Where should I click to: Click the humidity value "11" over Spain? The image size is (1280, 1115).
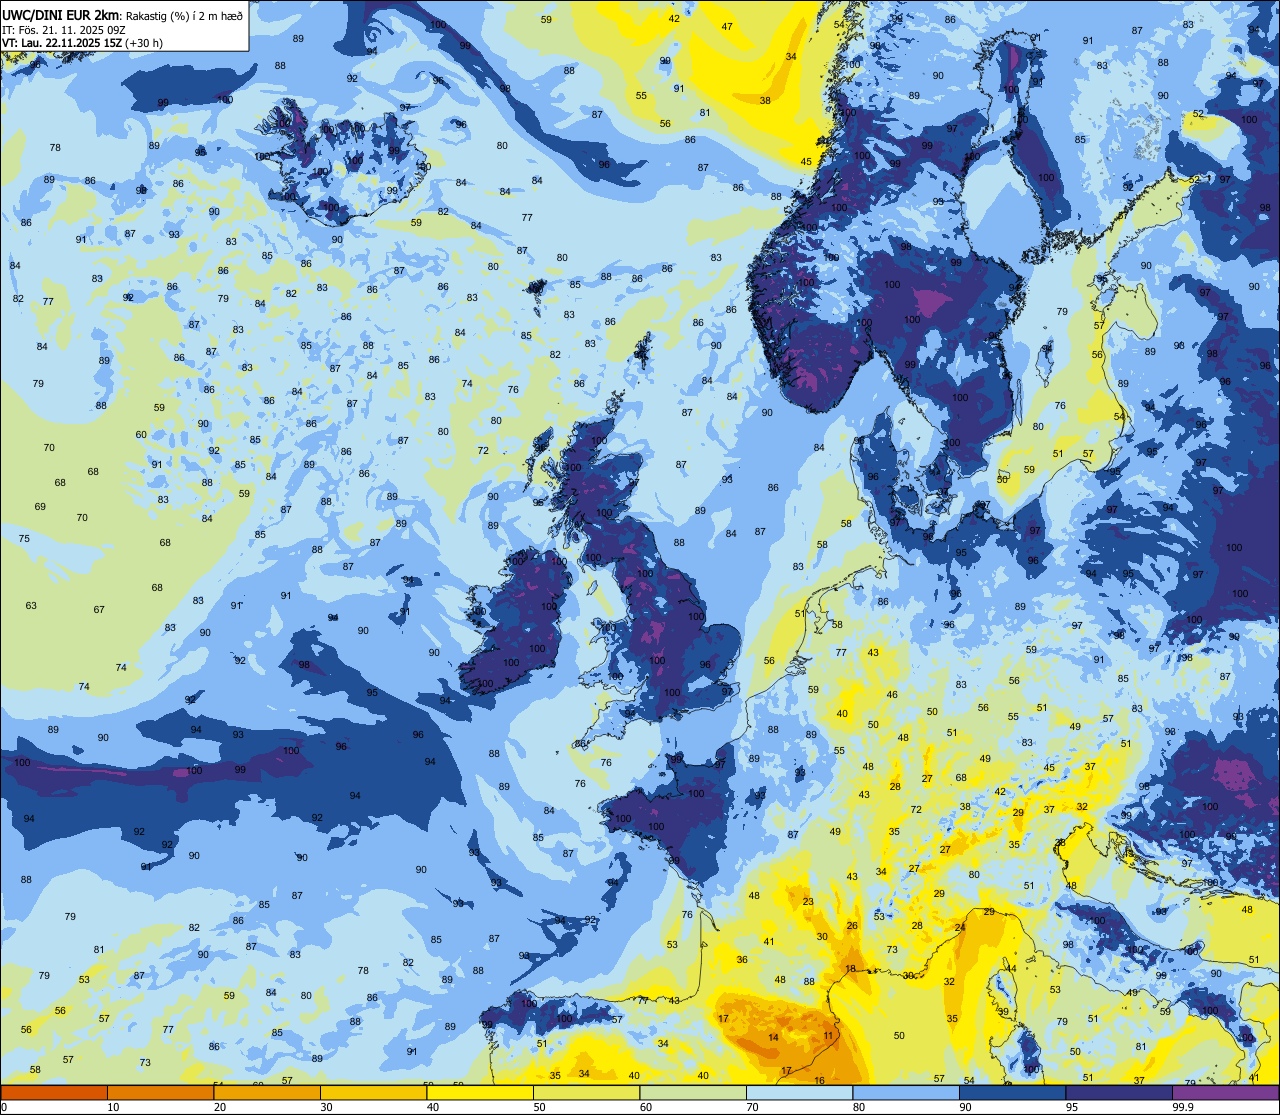pos(828,1036)
